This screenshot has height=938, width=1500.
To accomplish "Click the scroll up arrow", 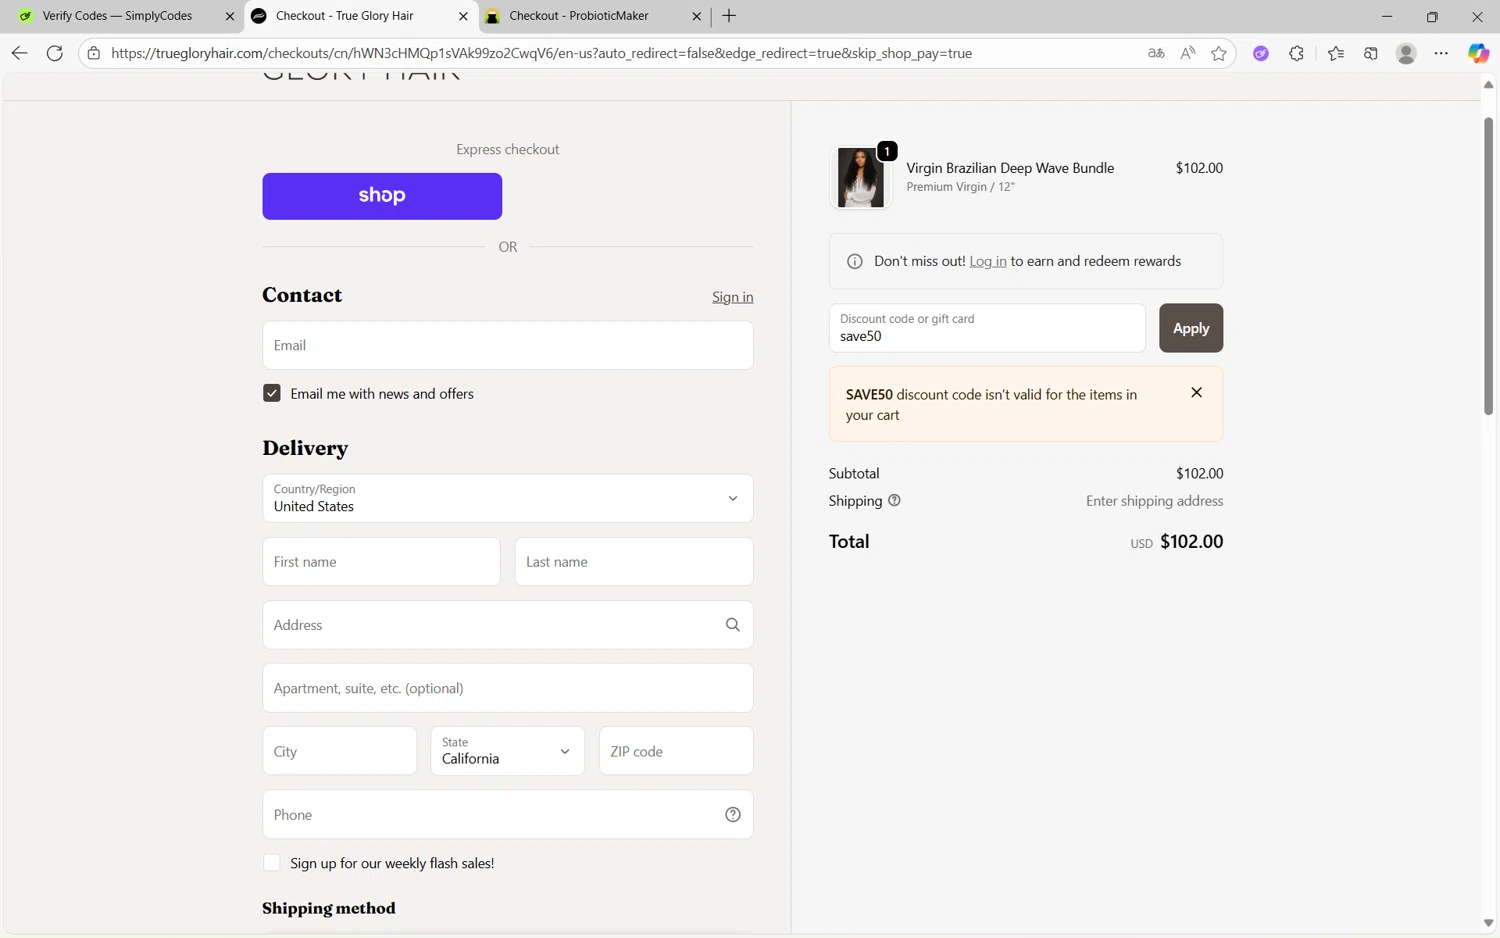I will [1488, 85].
